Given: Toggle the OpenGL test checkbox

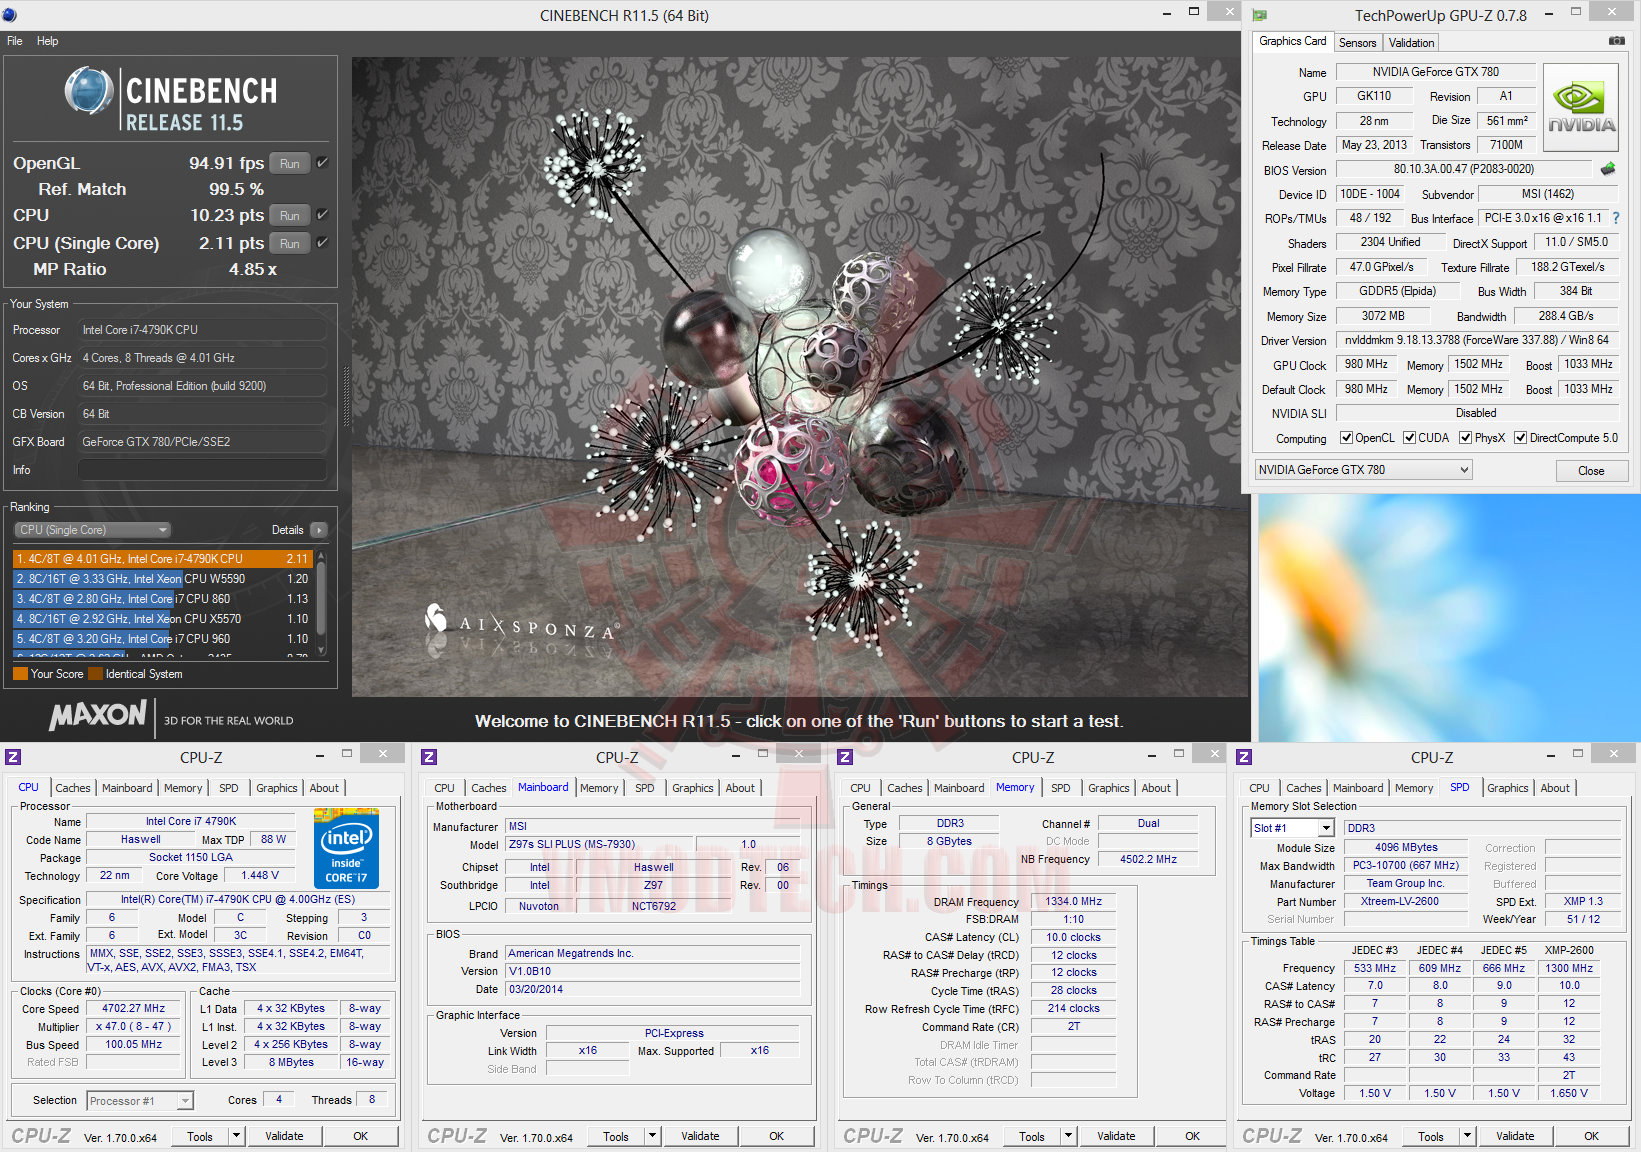Looking at the screenshot, I should [322, 163].
